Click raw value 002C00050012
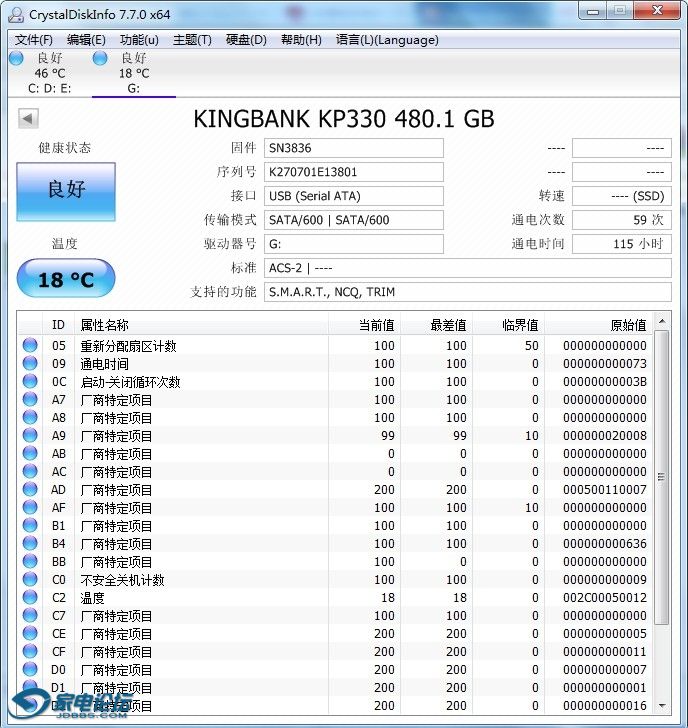This screenshot has height=728, width=688. pyautogui.click(x=604, y=598)
